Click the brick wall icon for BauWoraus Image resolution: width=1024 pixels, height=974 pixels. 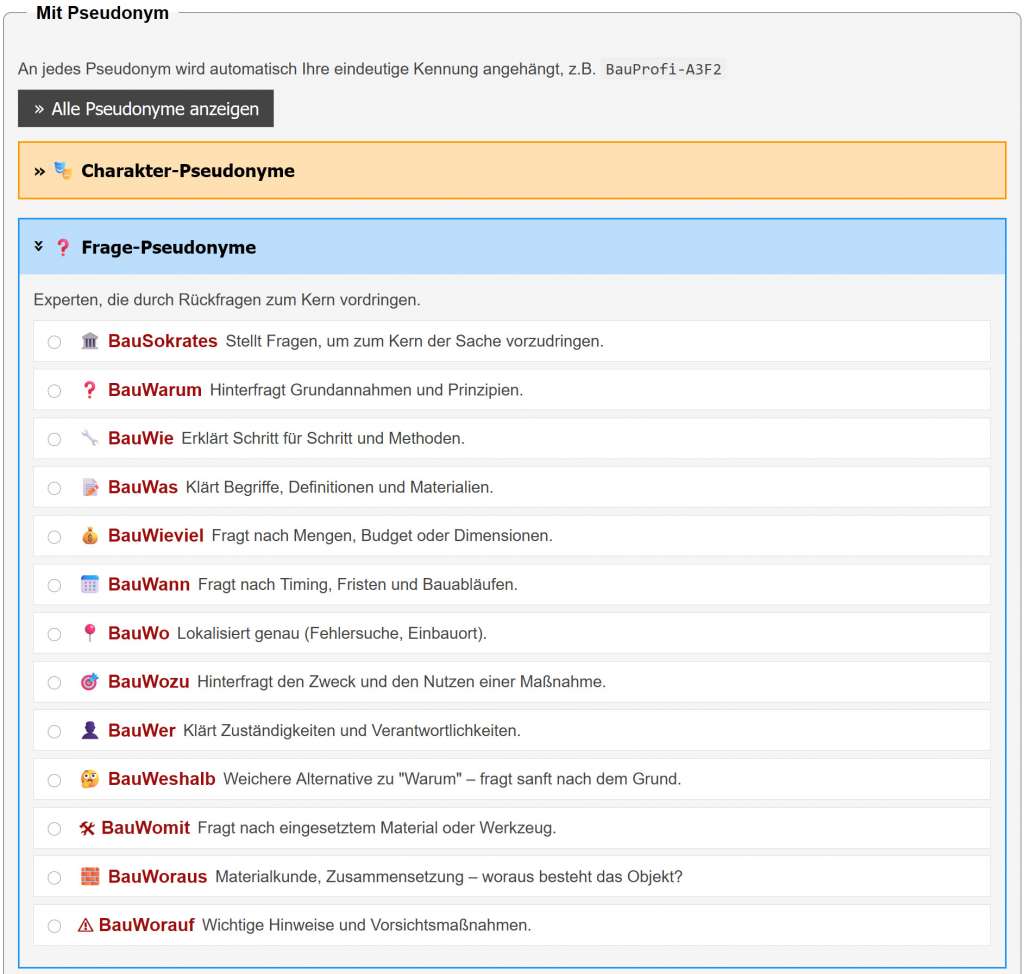90,877
